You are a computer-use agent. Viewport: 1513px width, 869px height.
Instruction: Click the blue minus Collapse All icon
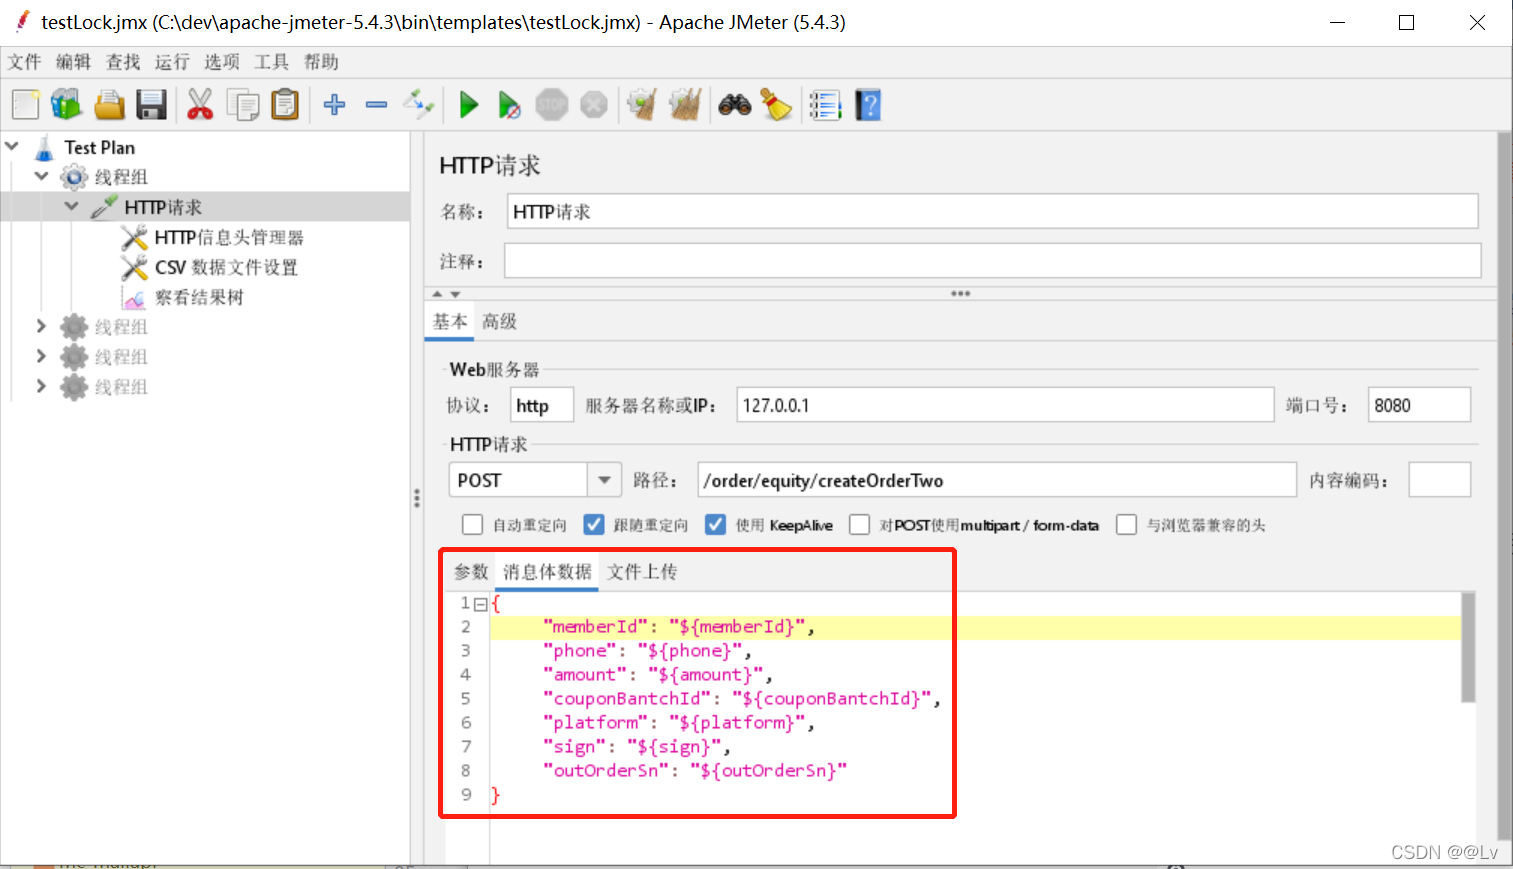377,104
